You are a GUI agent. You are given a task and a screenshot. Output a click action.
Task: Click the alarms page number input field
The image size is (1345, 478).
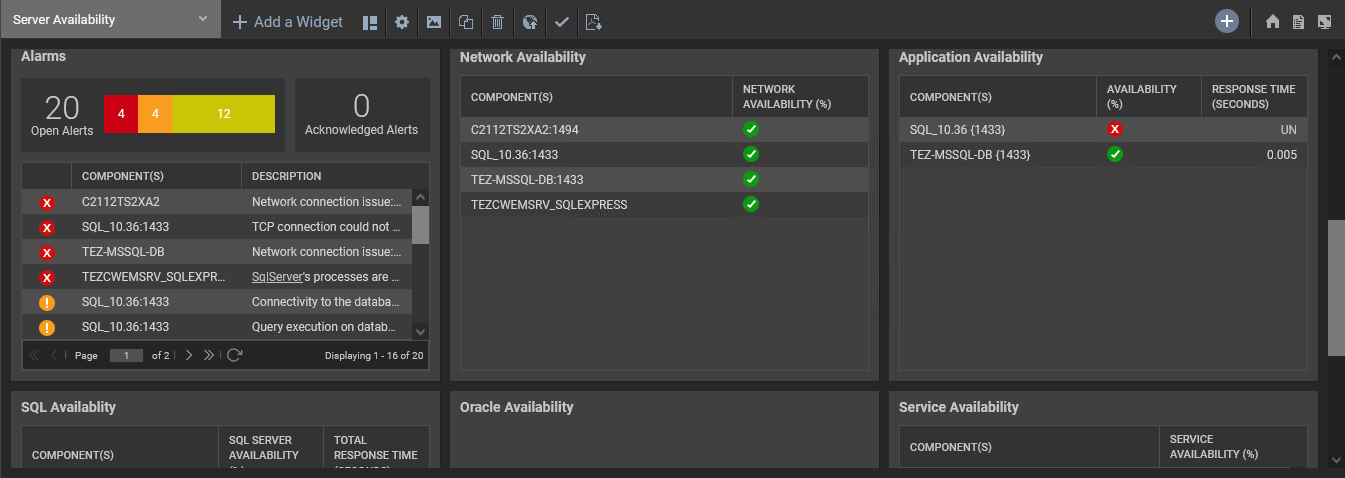tap(127, 355)
